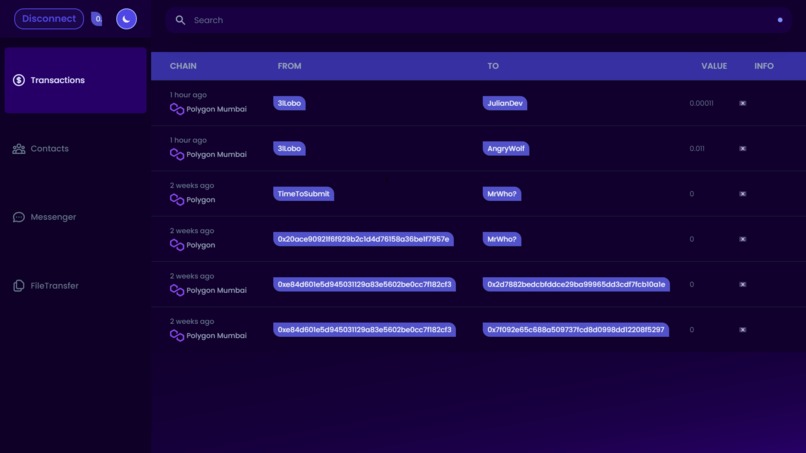Image resolution: width=806 pixels, height=453 pixels.
Task: Open info icon for 0x7f092e recipient transaction
Action: click(743, 330)
